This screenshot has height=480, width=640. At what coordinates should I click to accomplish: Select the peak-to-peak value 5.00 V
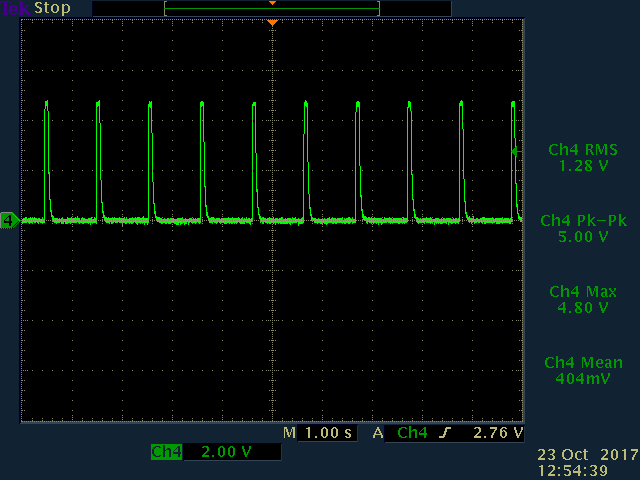point(583,237)
